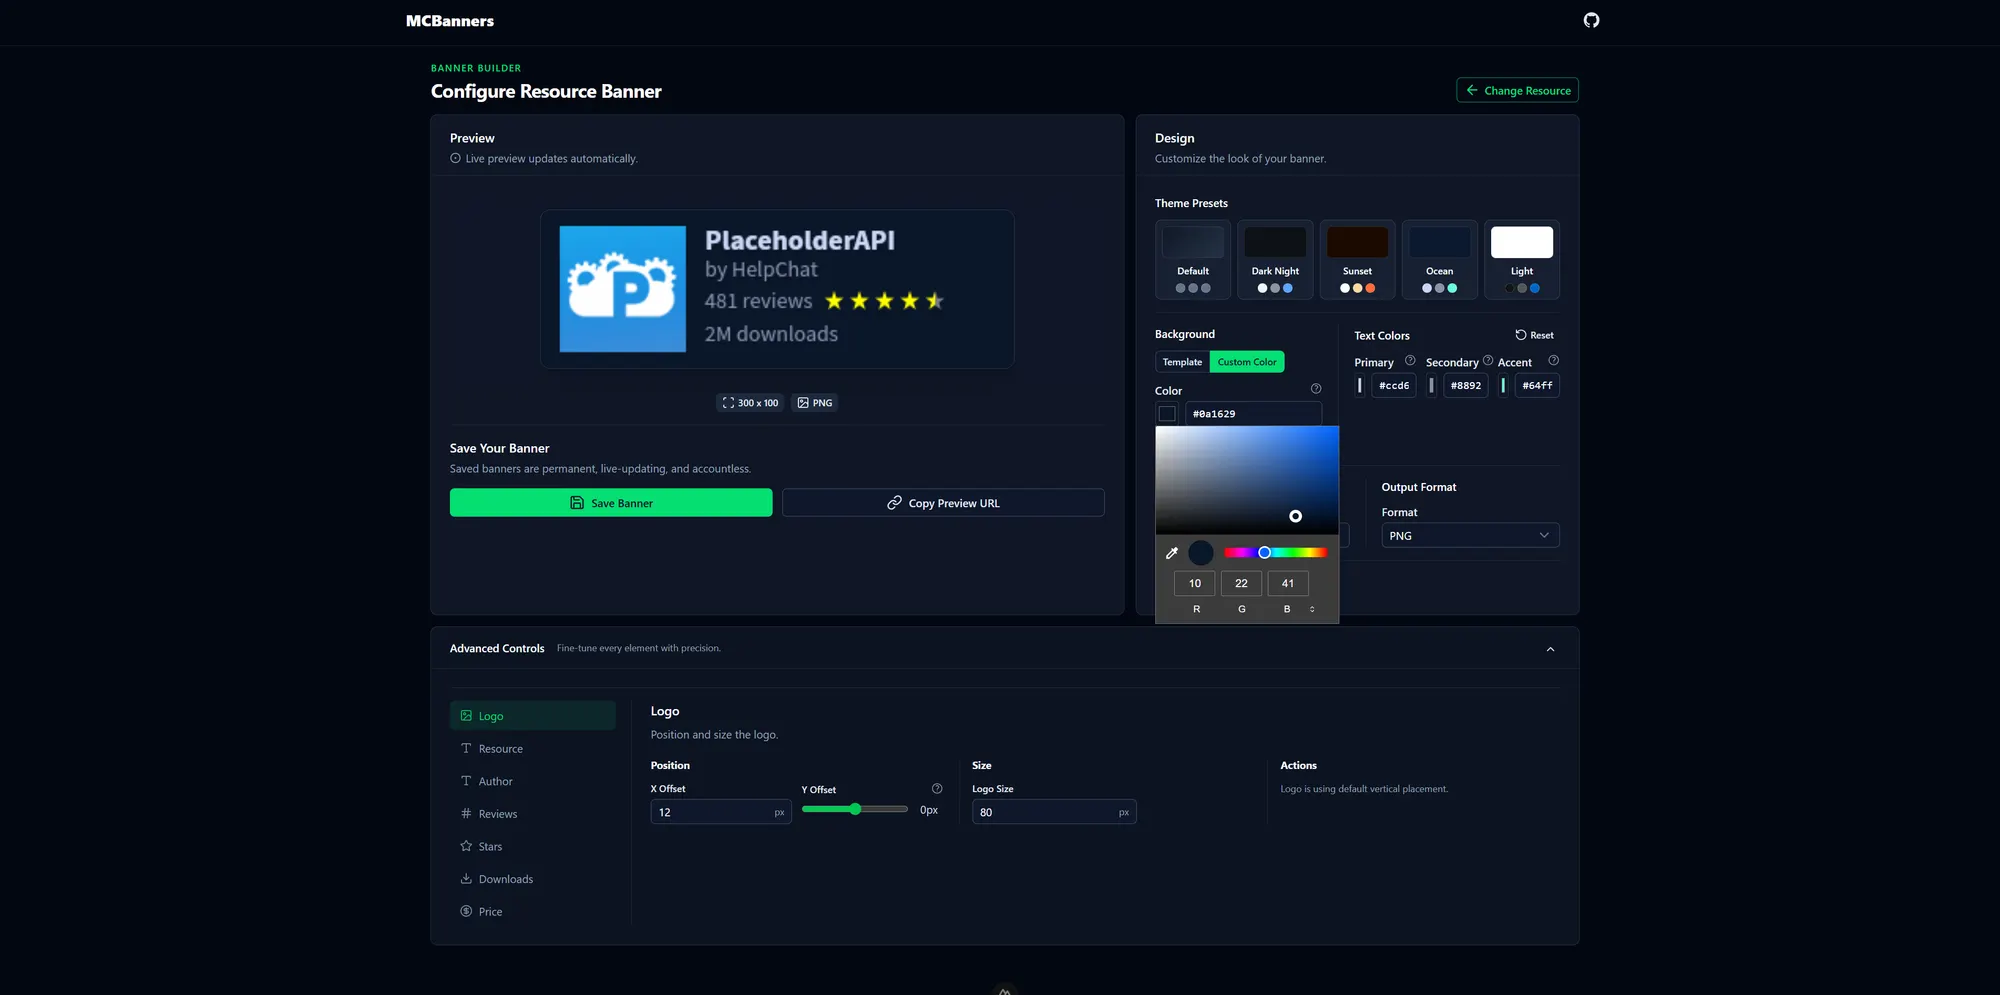Click the help icon next to Y Offset
2000x995 pixels.
[x=937, y=789]
